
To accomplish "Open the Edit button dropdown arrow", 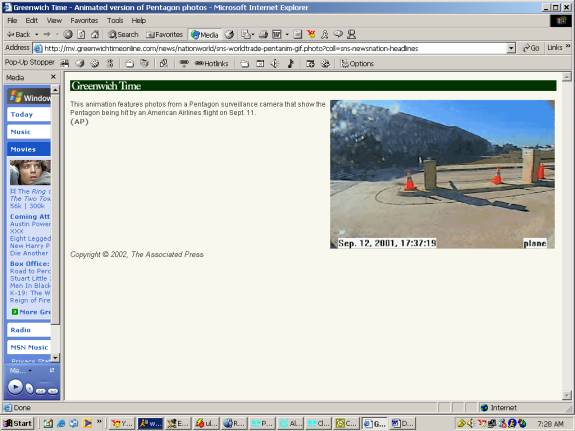I will pyautogui.click(x=287, y=35).
